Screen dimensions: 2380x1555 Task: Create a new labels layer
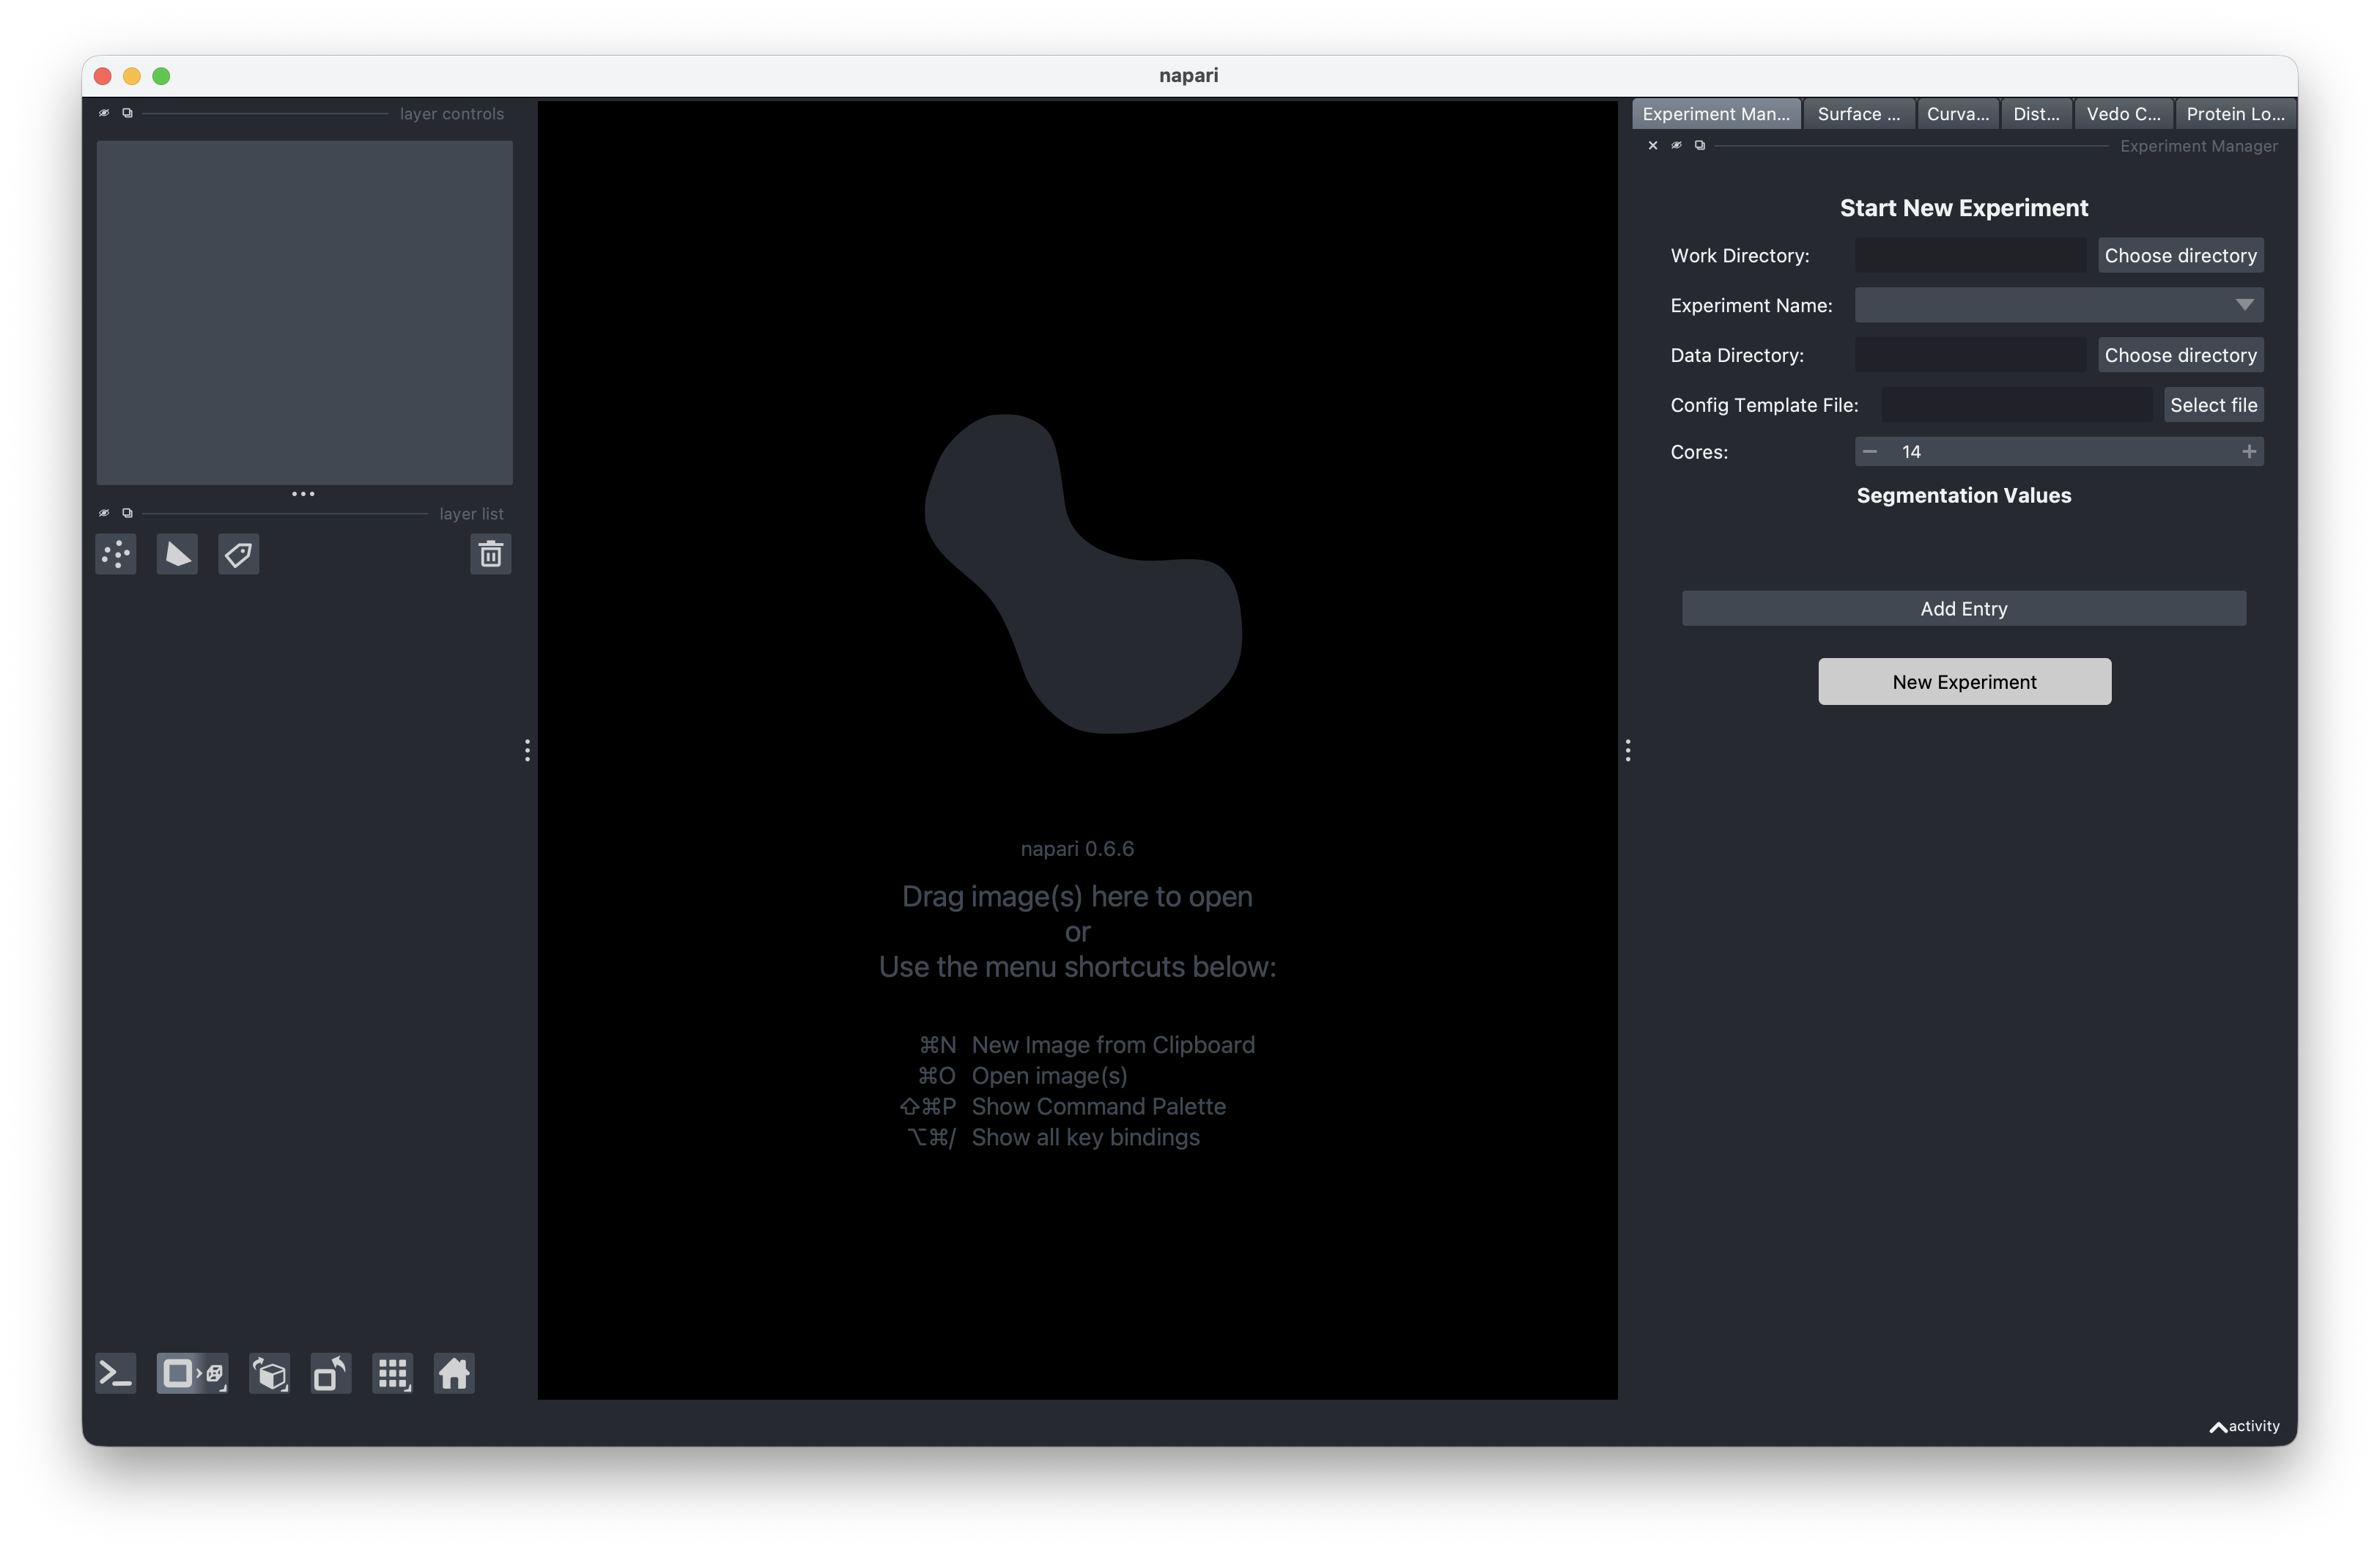click(x=238, y=554)
